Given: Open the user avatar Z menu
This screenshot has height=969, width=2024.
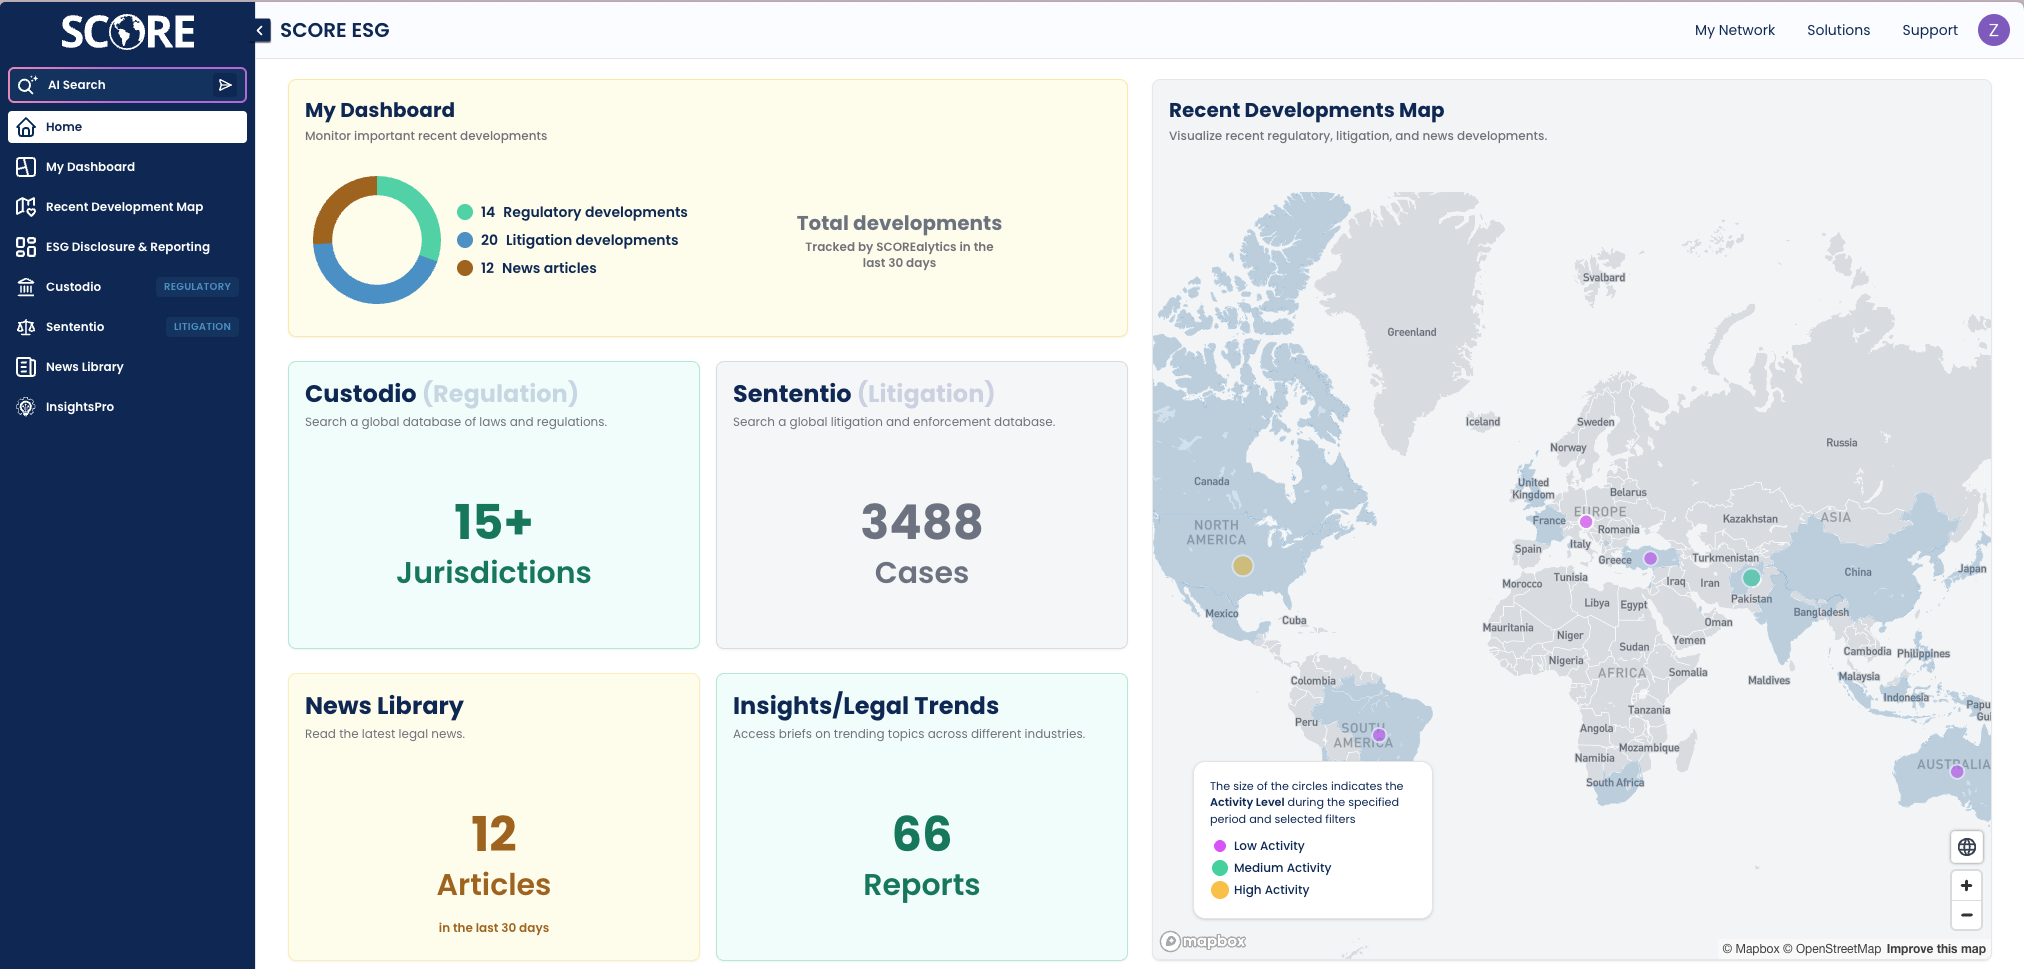Looking at the screenshot, I should pyautogui.click(x=1993, y=30).
